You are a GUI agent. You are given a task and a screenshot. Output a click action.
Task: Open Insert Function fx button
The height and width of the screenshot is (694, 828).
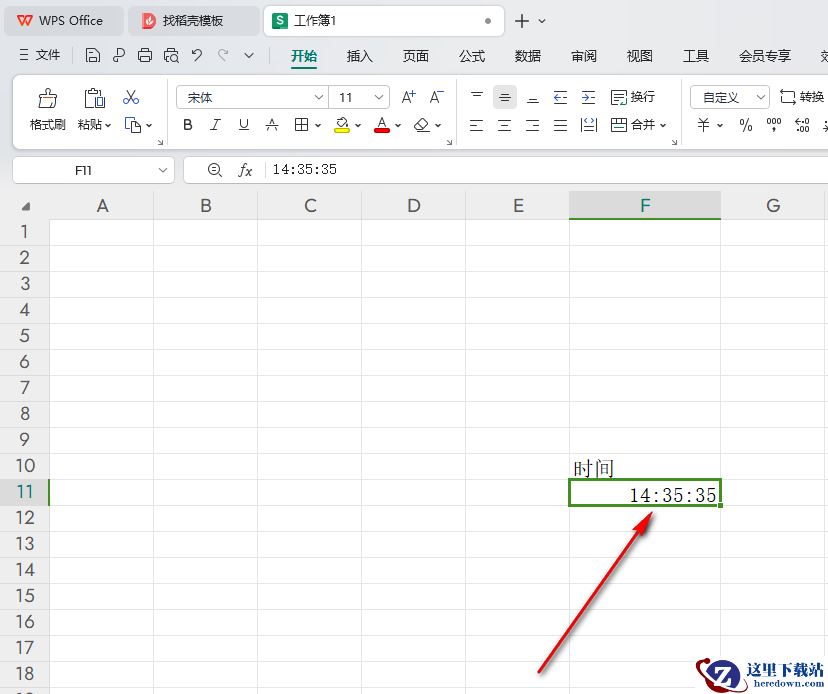(245, 170)
